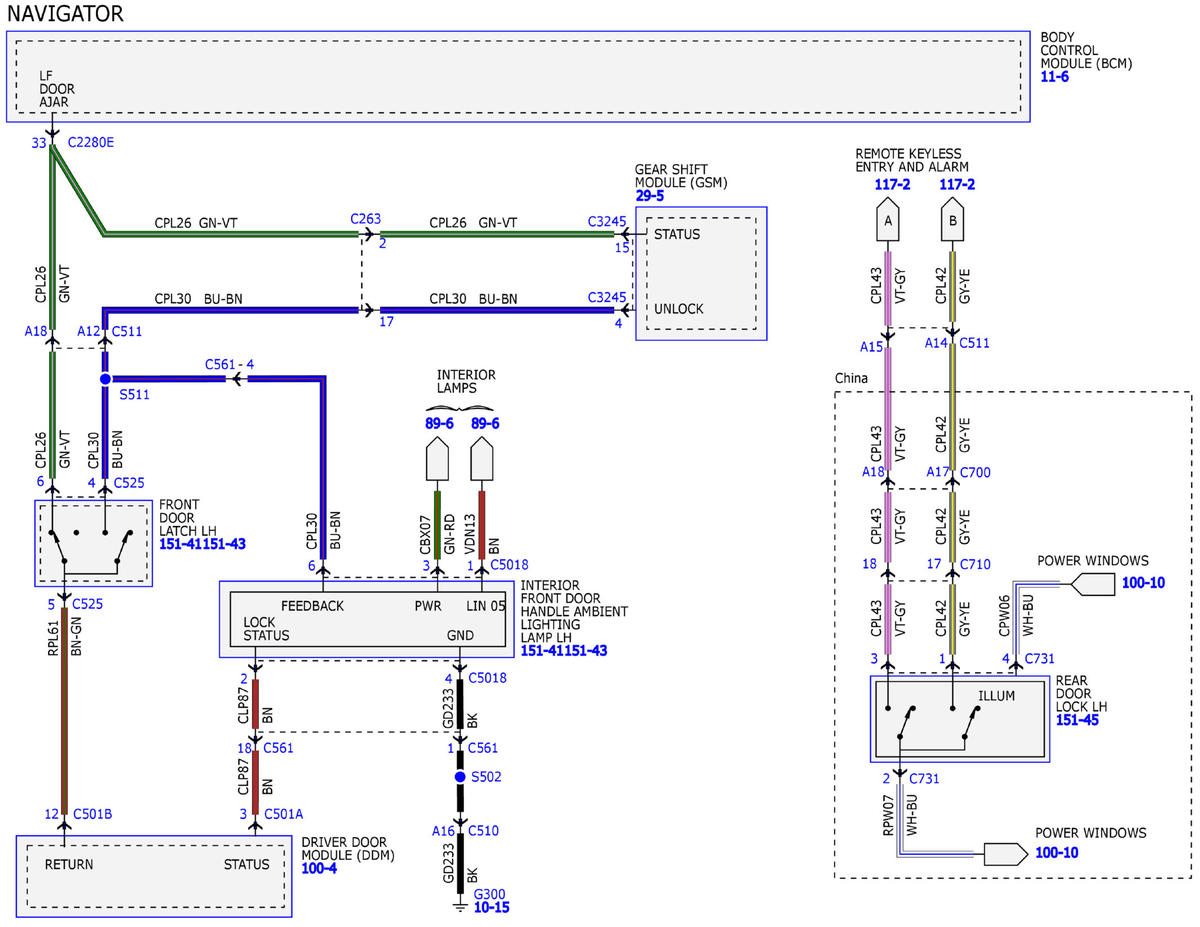Select C511 connector label beside pin A14
Screen dimensions: 1200x927
974,344
